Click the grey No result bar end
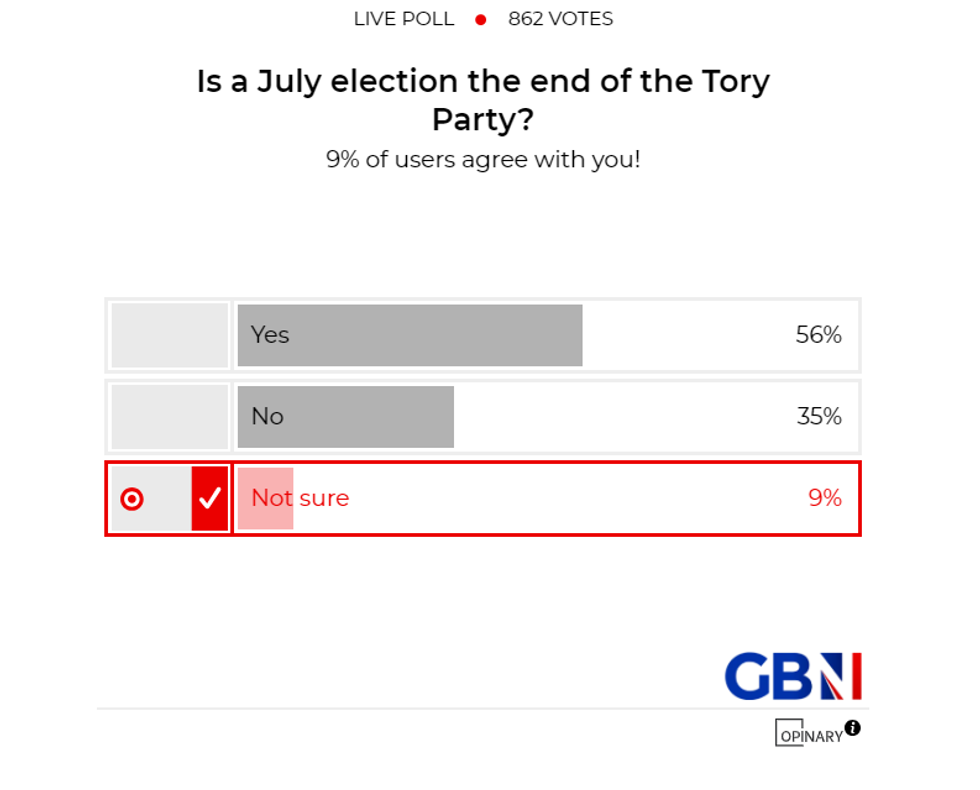The height and width of the screenshot is (790, 980). 444,416
